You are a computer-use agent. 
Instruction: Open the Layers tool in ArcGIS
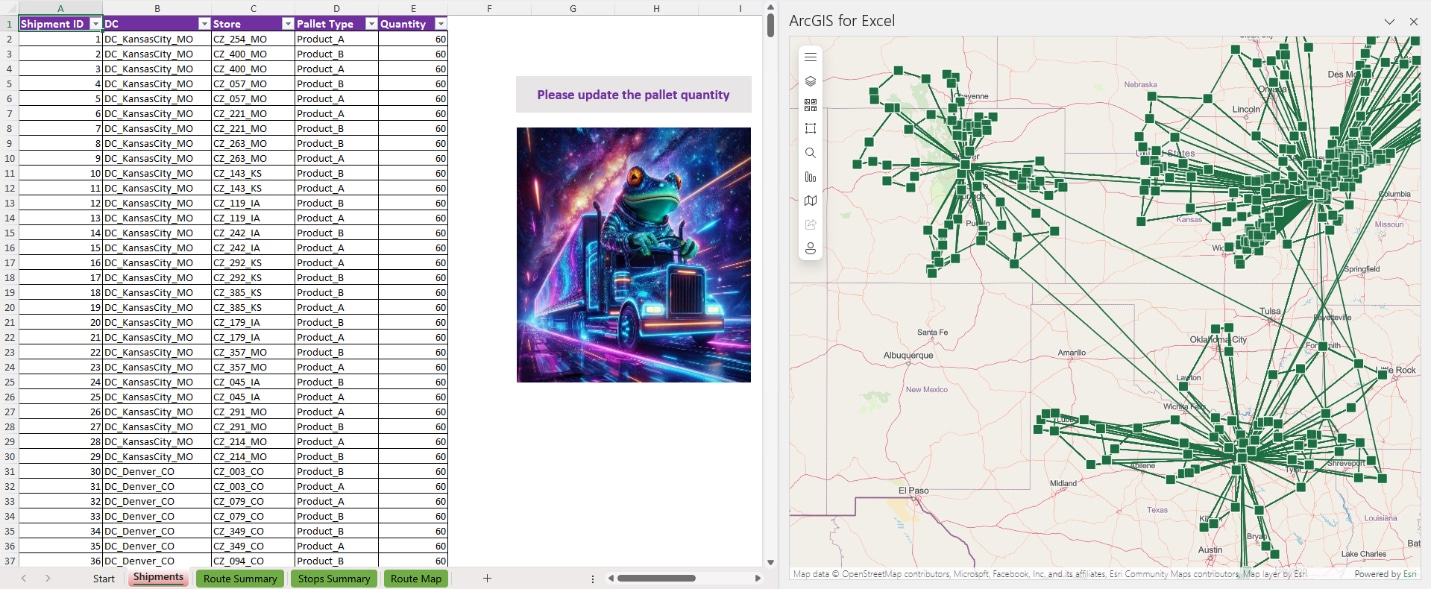tap(811, 81)
